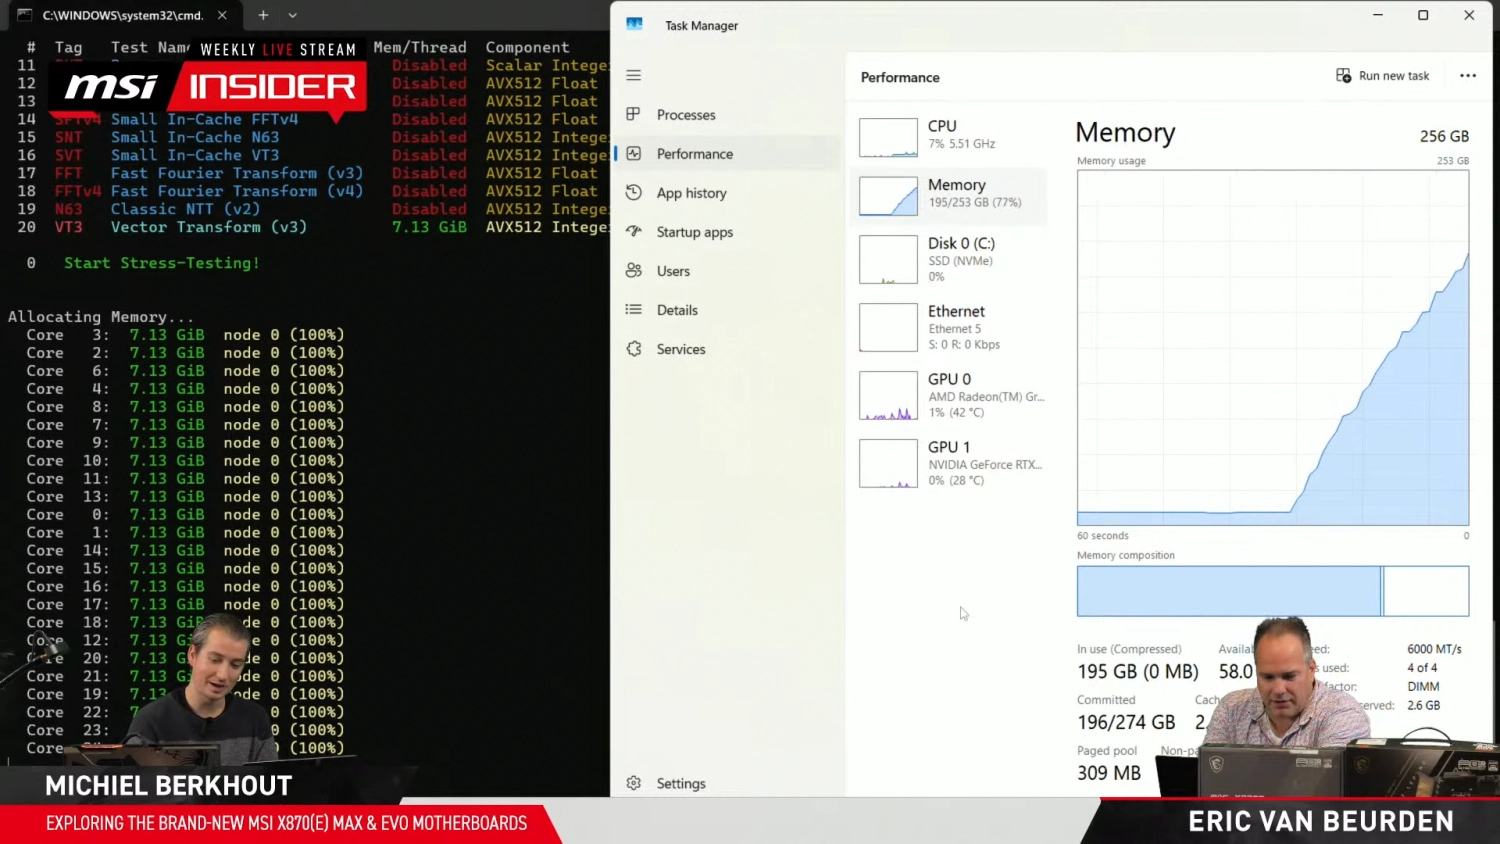Screen dimensions: 1500x844
Task: Open the three-dot more options menu
Action: click(1467, 76)
